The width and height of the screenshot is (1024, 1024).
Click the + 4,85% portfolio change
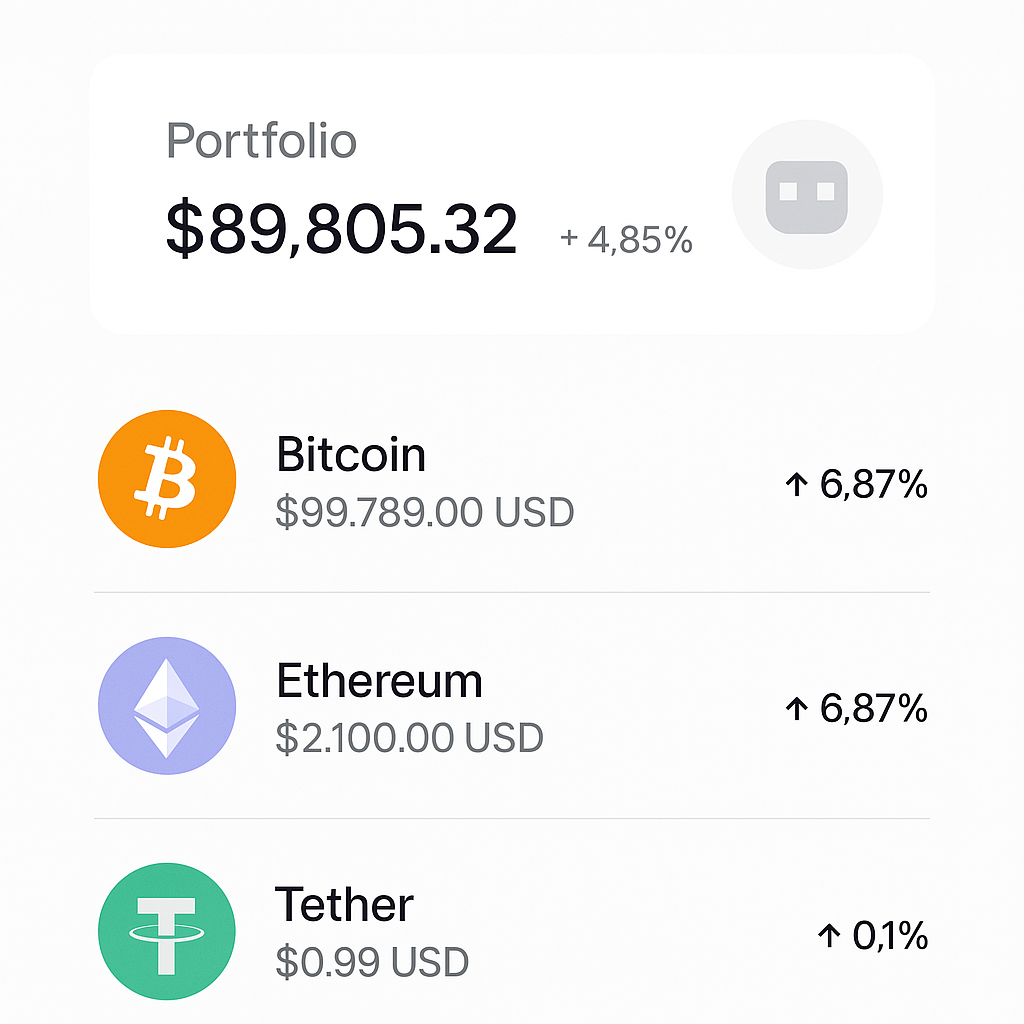click(626, 239)
